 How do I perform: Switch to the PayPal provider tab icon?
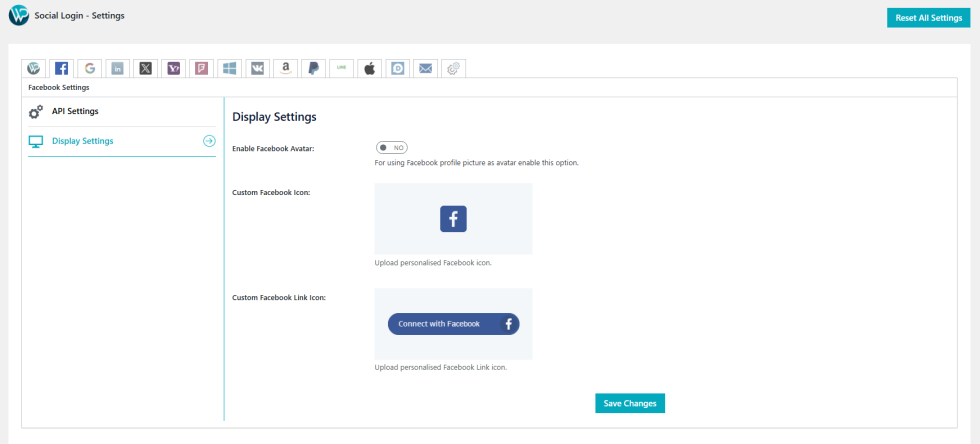pyautogui.click(x=314, y=68)
